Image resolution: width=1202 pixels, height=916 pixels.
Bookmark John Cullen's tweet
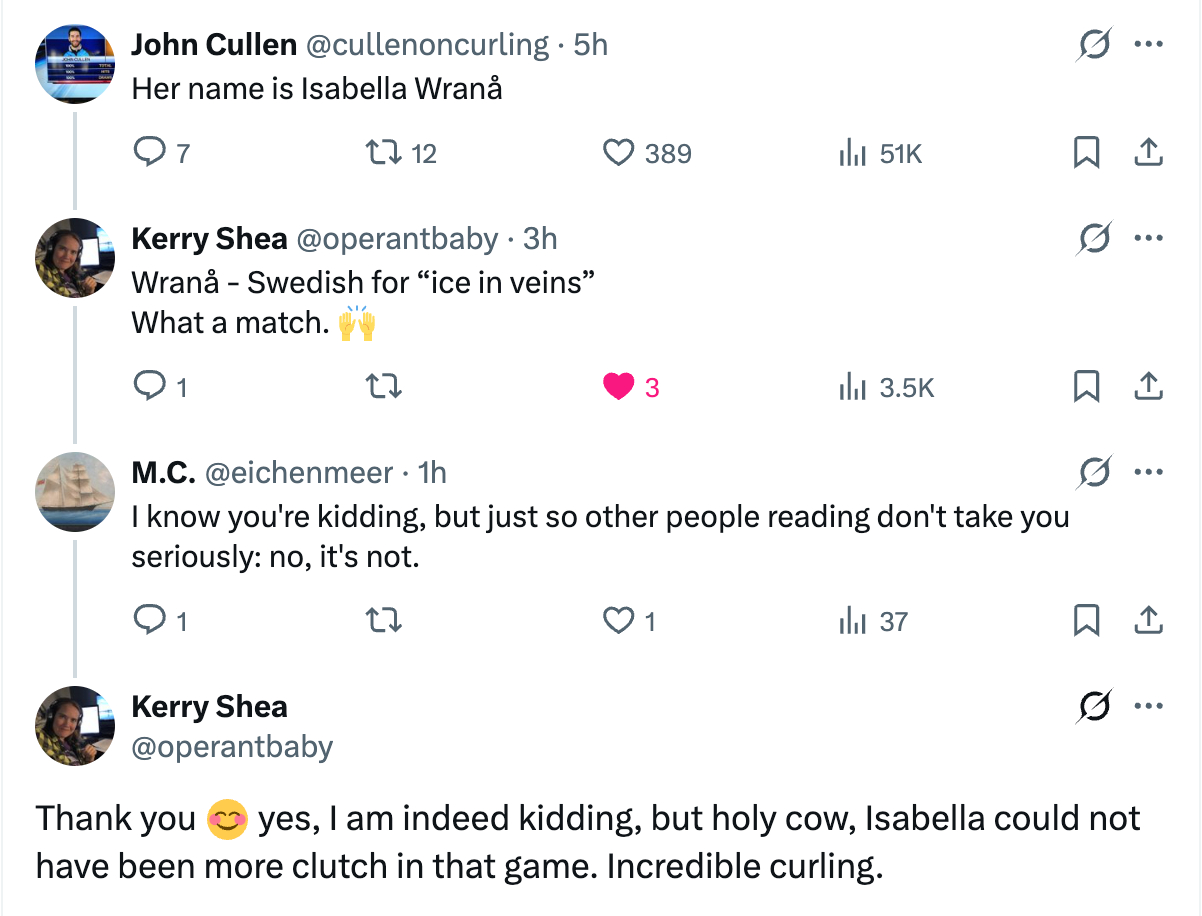pyautogui.click(x=1086, y=153)
